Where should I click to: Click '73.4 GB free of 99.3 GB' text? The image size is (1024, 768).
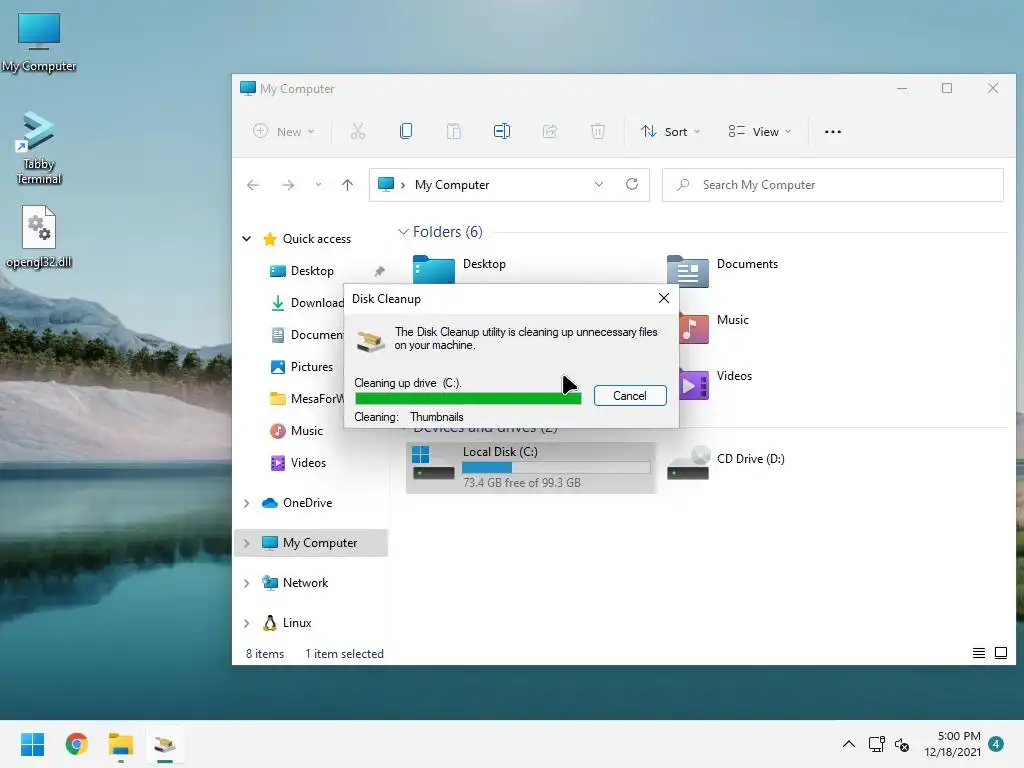[522, 483]
